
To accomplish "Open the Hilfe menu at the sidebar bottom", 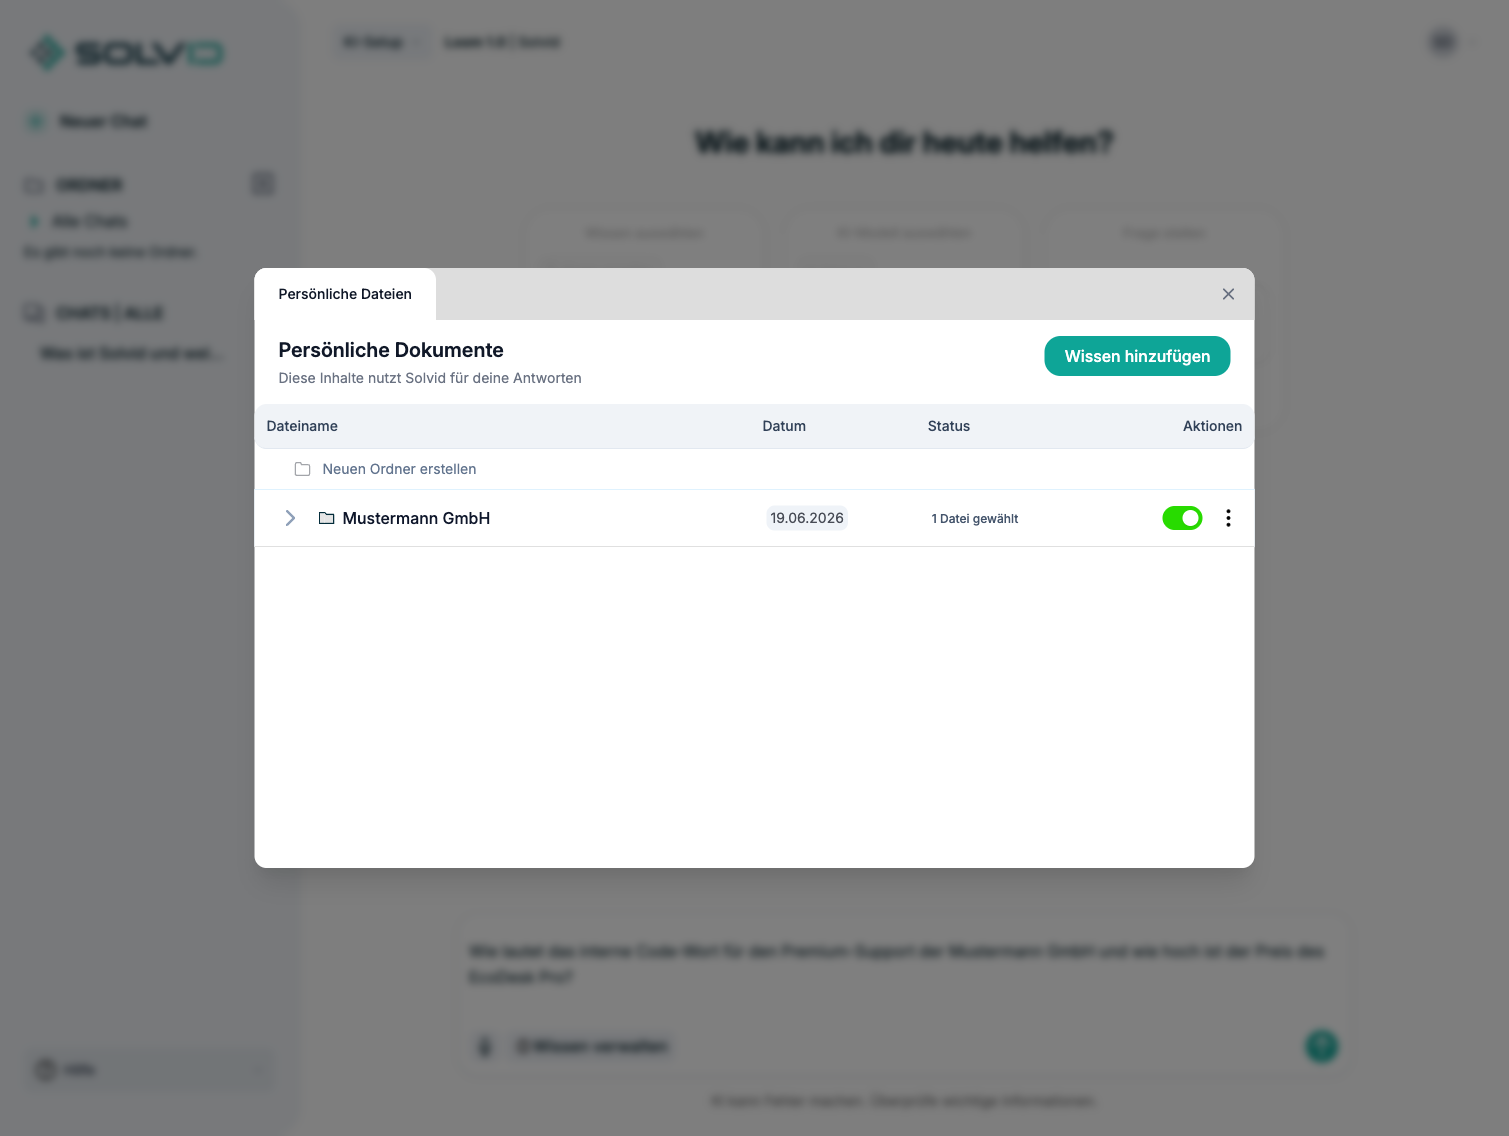I will coord(149,1070).
